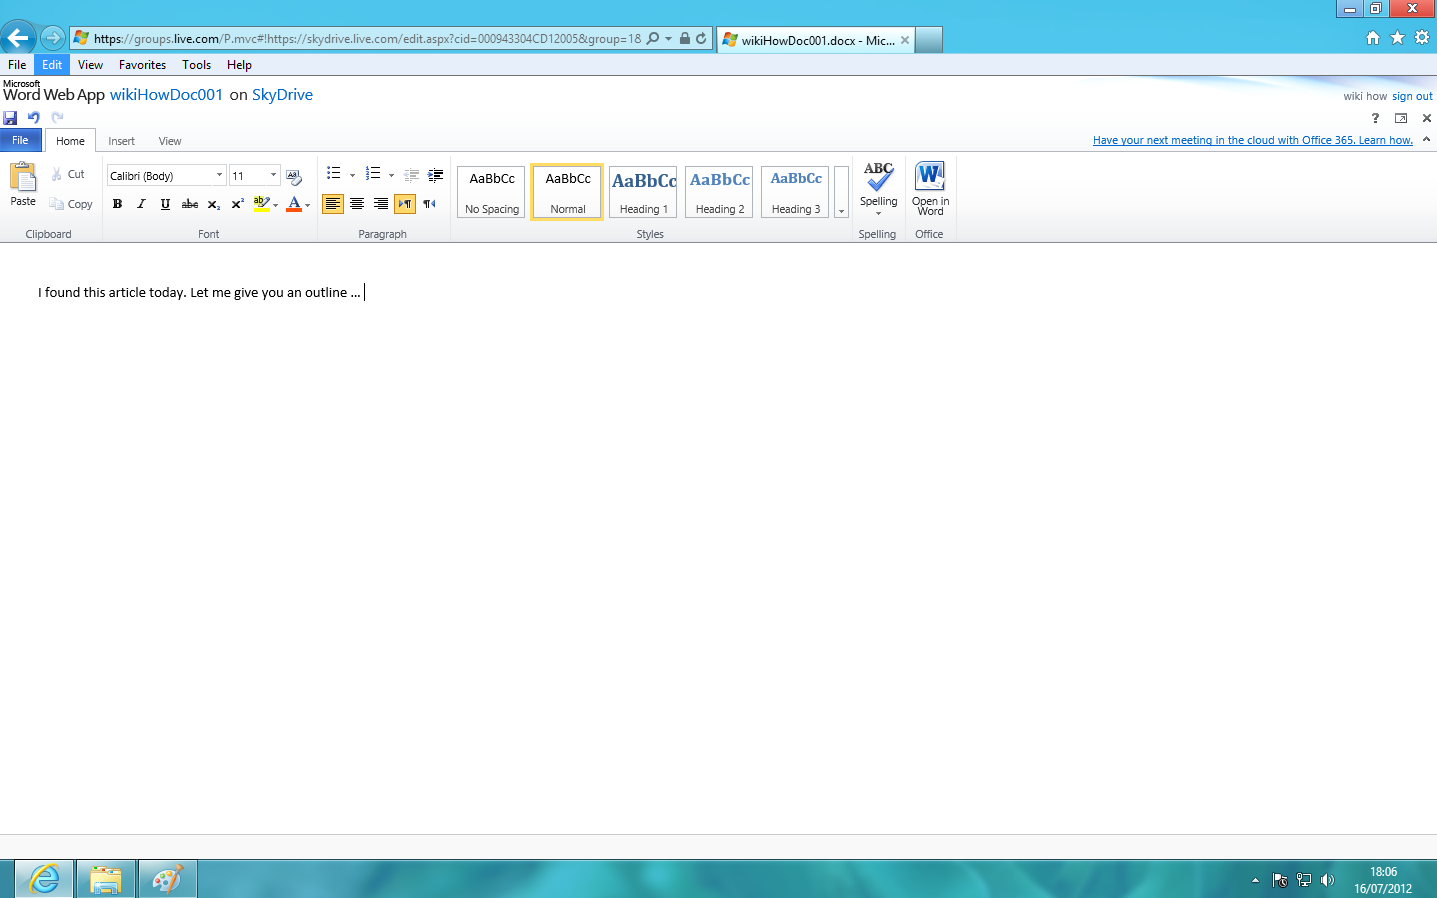The width and height of the screenshot is (1437, 898).
Task: Set left-to-right text direction
Action: (x=405, y=204)
